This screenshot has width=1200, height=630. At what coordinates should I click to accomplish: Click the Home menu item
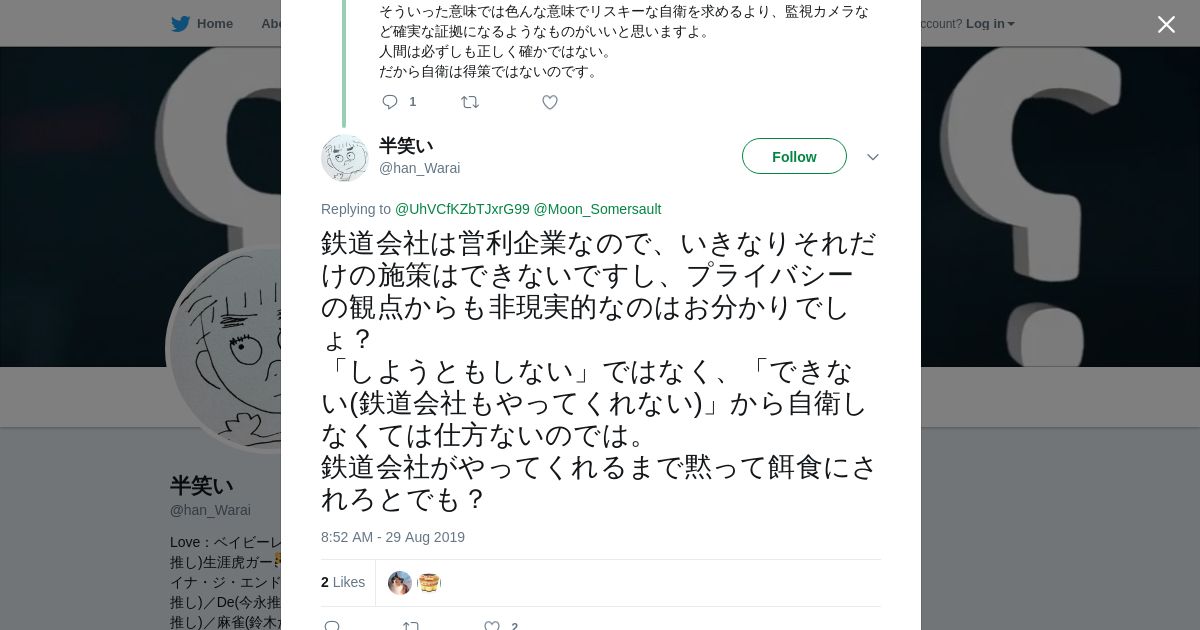(214, 24)
